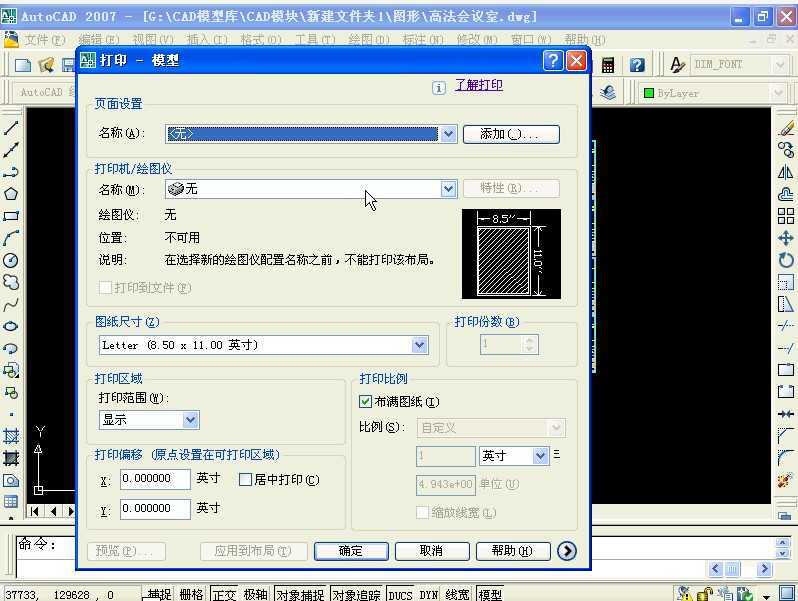Viewport: 798px width, 601px height.
Task: Open the 了解打印 link
Action: [478, 85]
